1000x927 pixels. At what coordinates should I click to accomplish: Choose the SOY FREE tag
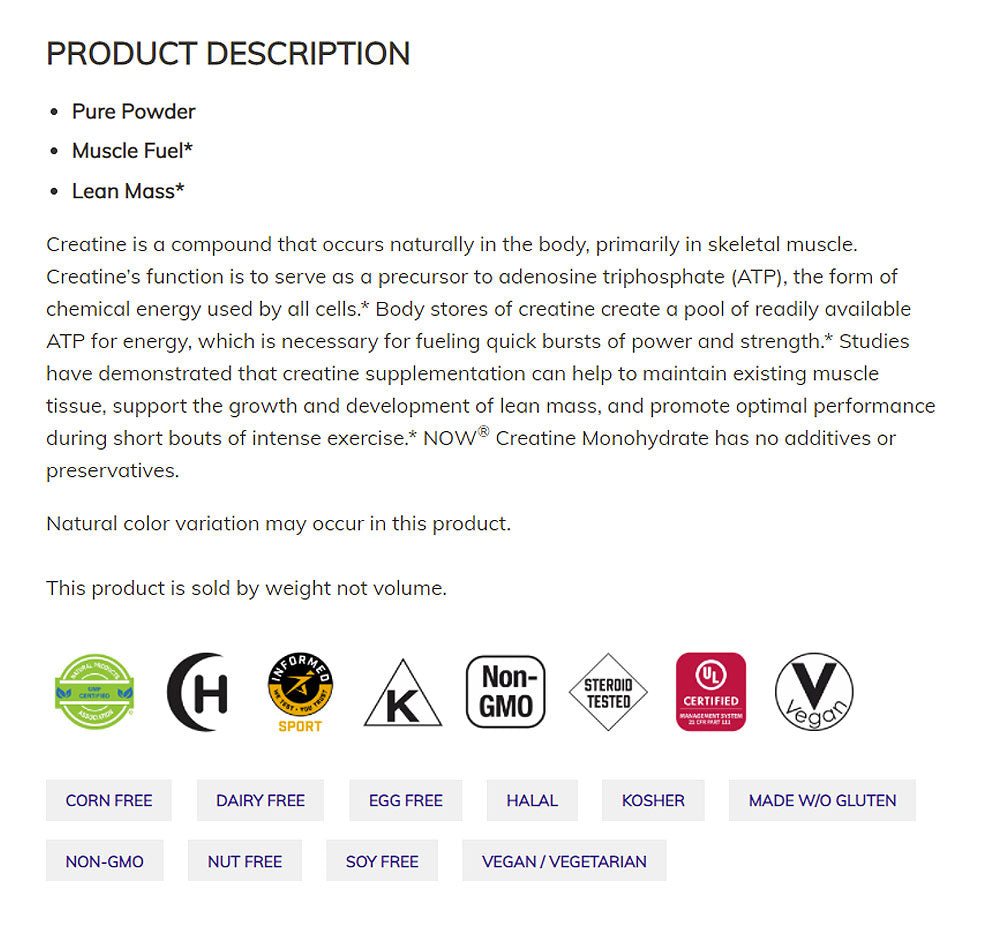coord(382,861)
